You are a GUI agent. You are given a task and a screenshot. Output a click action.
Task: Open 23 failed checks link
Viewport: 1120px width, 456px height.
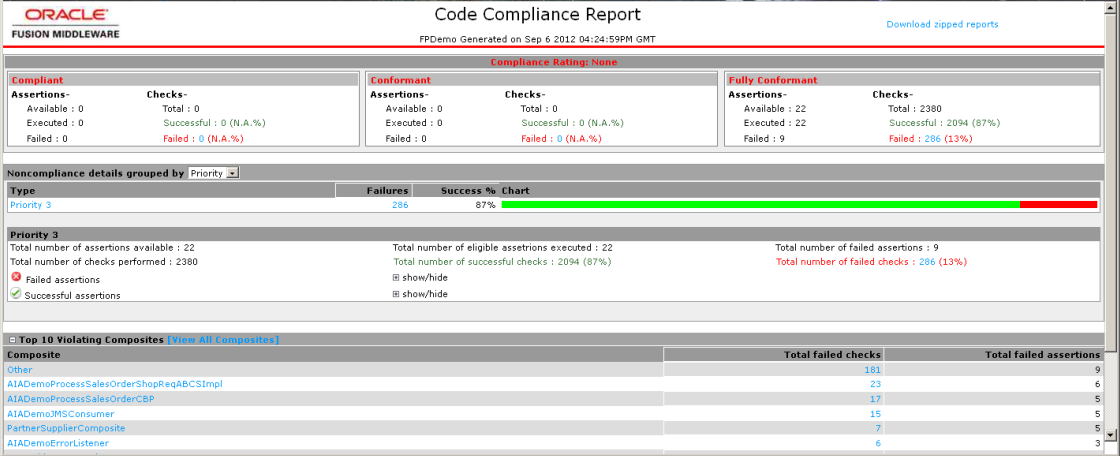(876, 384)
